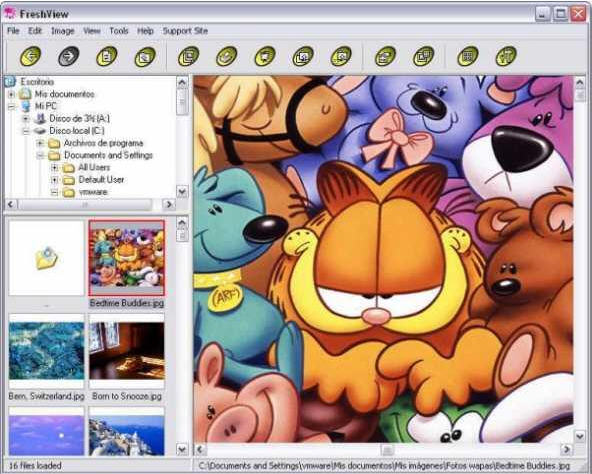
Task: Open the Edit menu
Action: pos(35,31)
